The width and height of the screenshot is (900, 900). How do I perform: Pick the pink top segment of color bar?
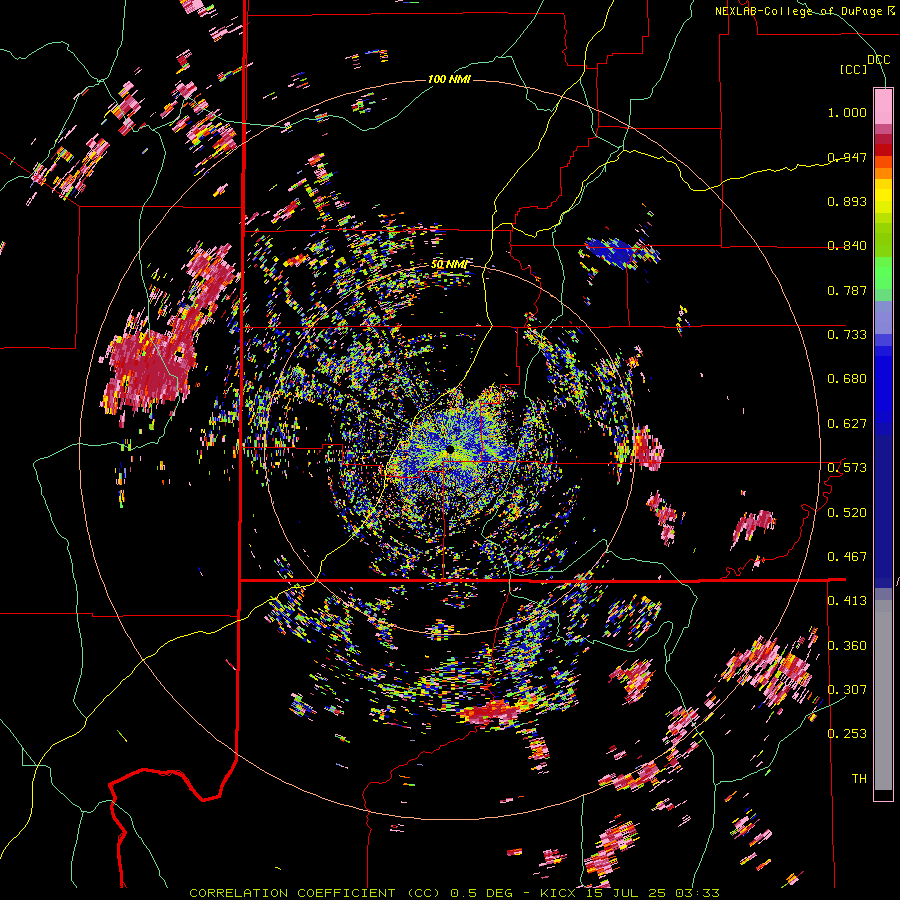(x=883, y=106)
